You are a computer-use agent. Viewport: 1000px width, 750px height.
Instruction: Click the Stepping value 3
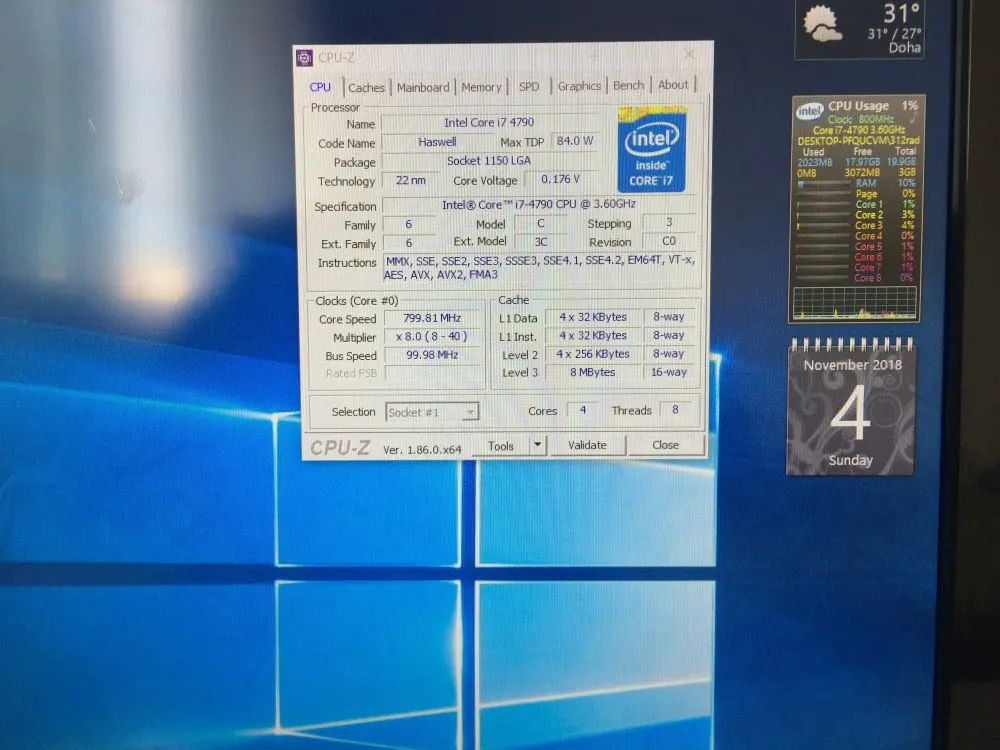(669, 222)
